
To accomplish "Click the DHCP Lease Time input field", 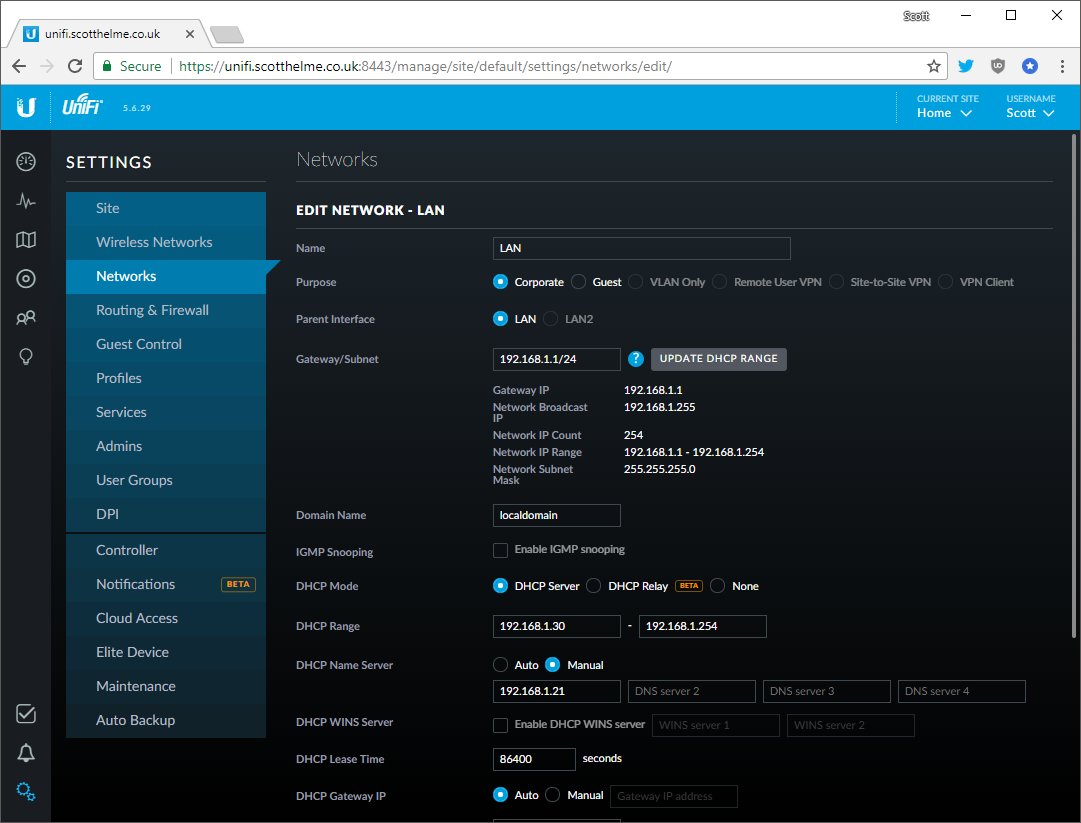I will 533,759.
